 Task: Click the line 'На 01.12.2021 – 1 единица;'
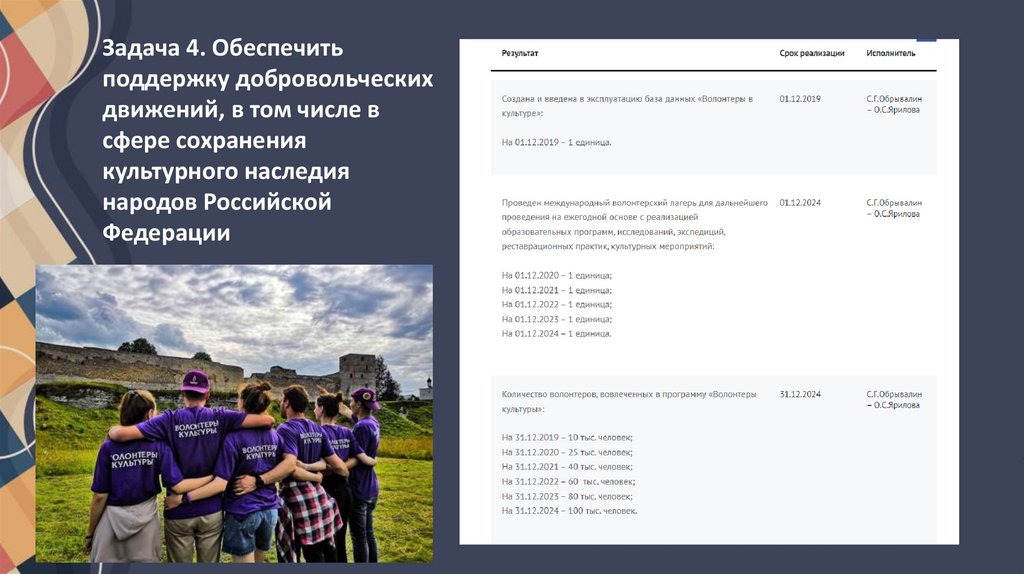[556, 290]
